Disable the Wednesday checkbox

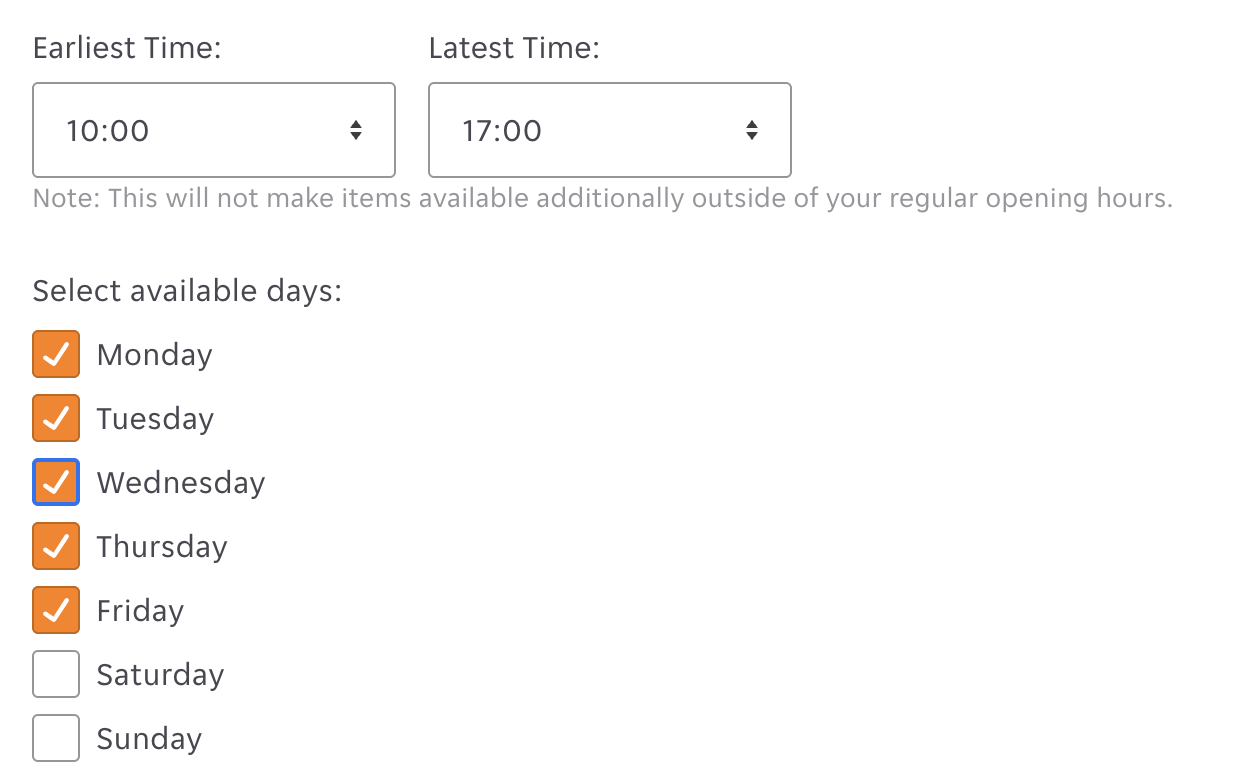pyautogui.click(x=56, y=483)
